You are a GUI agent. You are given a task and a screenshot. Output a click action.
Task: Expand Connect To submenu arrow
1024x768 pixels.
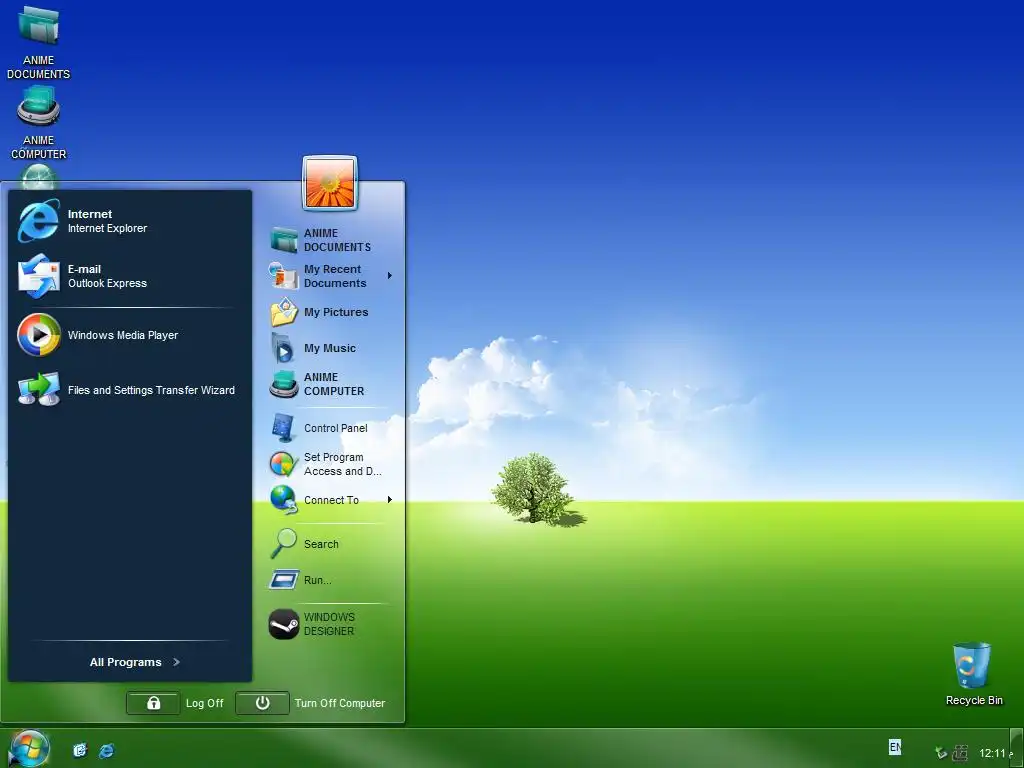(x=390, y=500)
